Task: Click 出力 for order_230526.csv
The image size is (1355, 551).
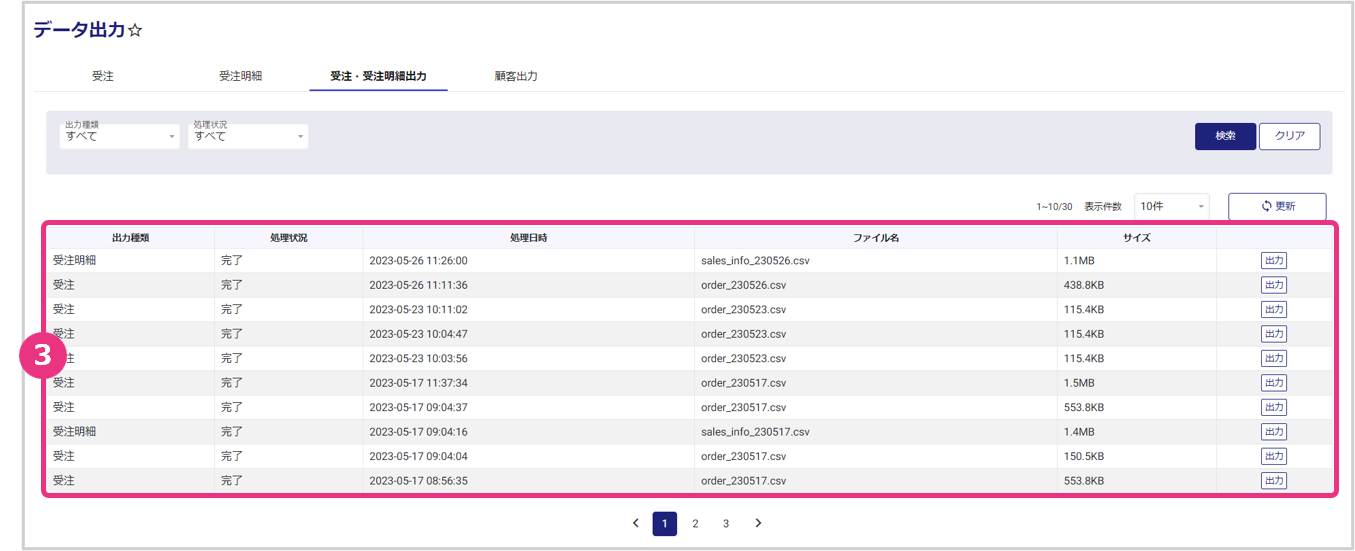Action: coord(1273,285)
